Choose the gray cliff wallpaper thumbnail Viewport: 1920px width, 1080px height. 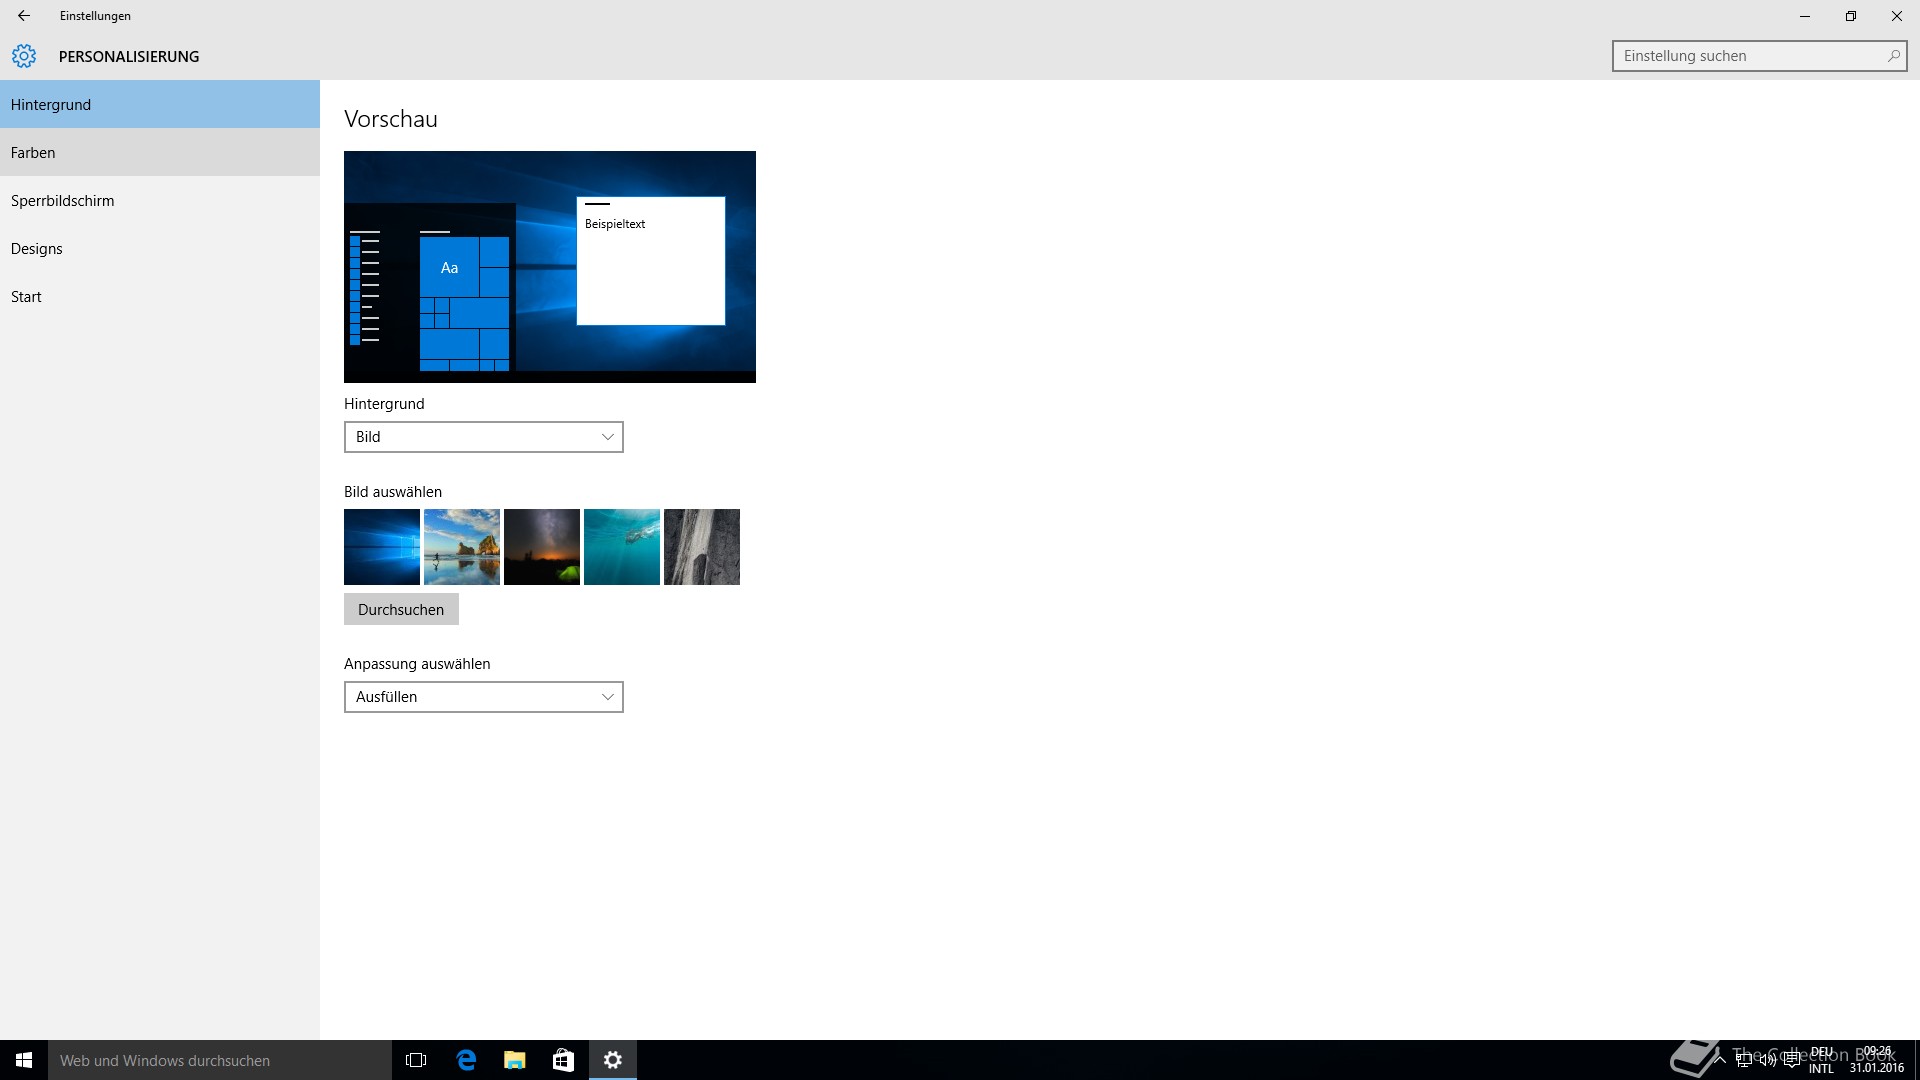pyautogui.click(x=702, y=547)
